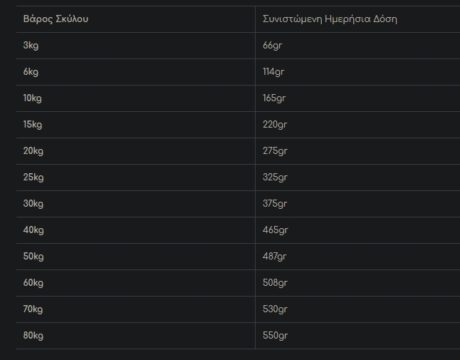Click the 114gr dose cell
The height and width of the screenshot is (360, 460).
273,72
